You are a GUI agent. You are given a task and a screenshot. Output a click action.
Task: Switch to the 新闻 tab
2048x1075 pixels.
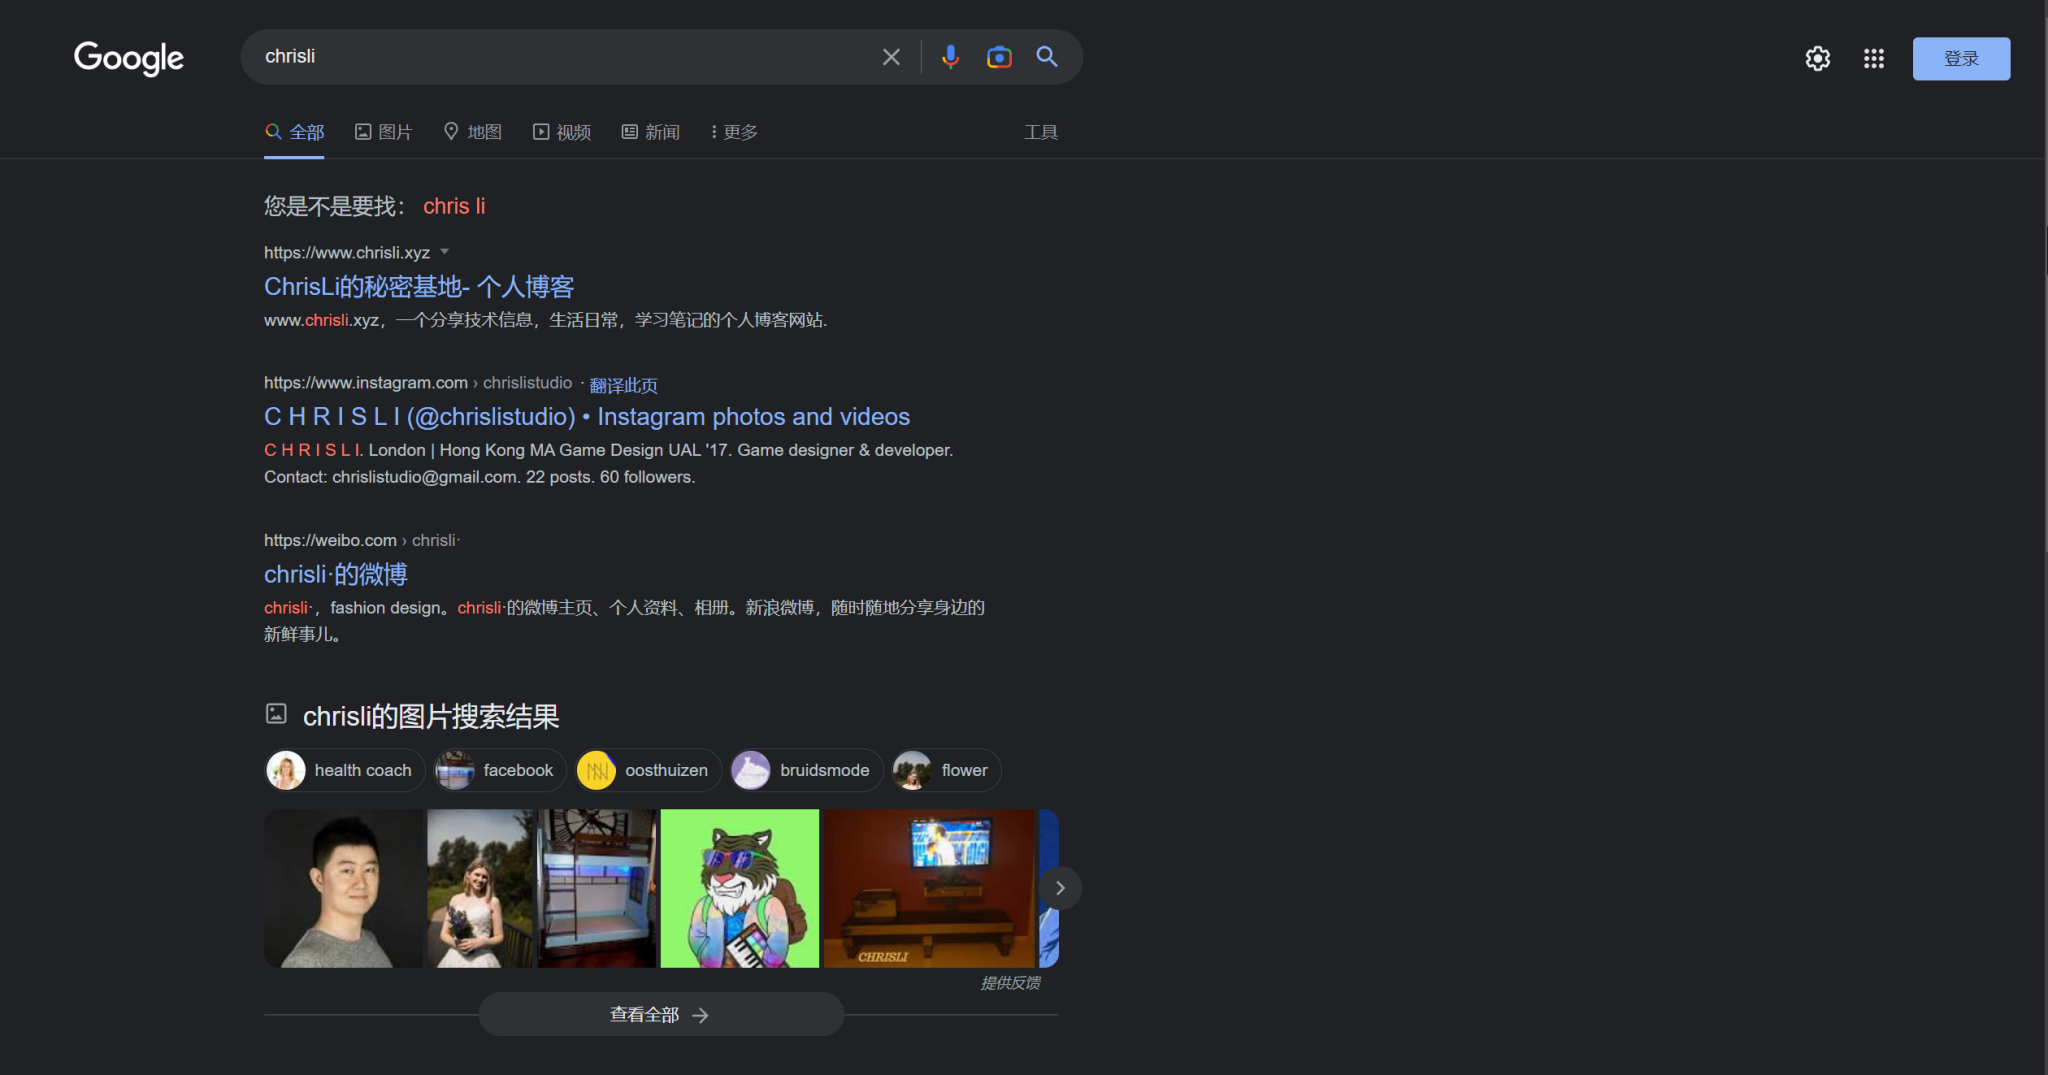coord(651,132)
